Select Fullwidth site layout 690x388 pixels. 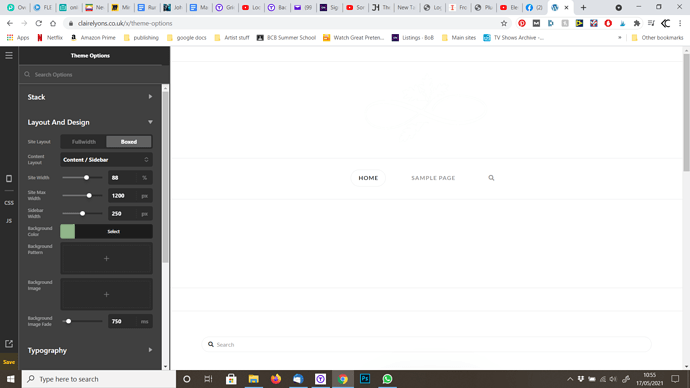tap(84, 142)
